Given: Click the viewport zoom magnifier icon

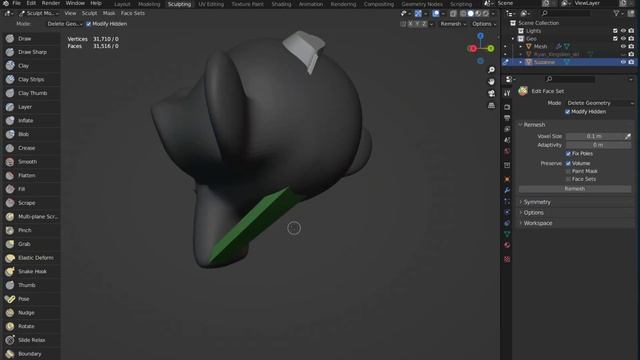Looking at the screenshot, I should click(x=491, y=70).
